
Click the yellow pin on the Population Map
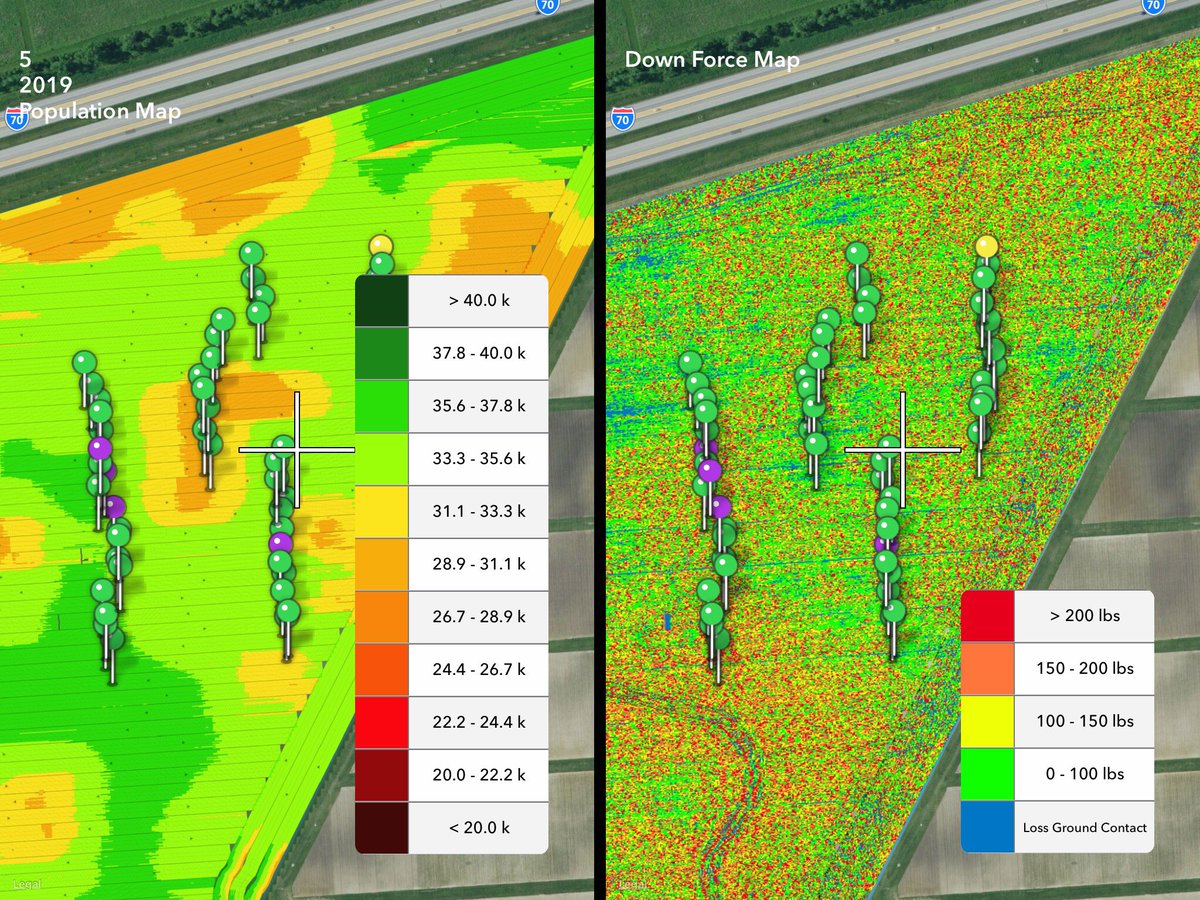[380, 244]
